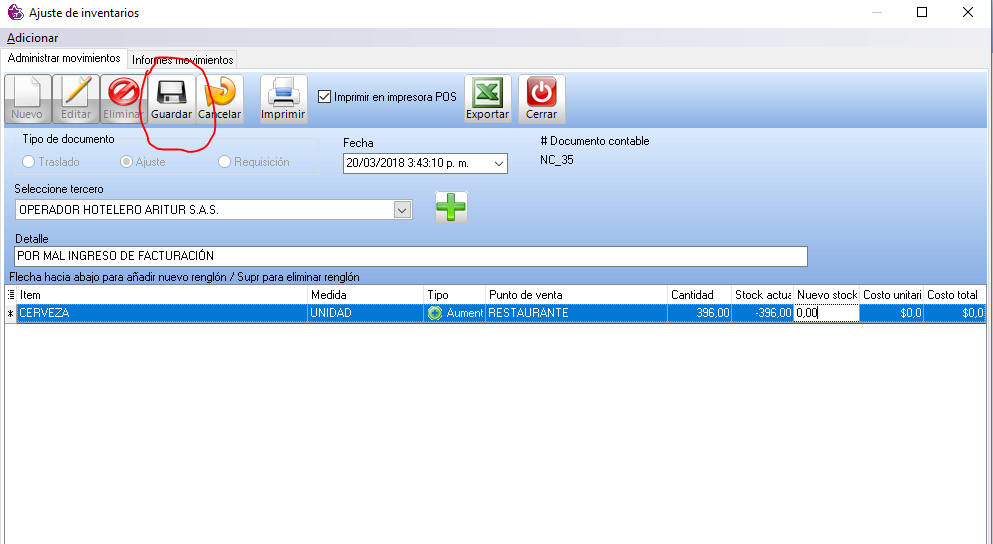Click the green plus add tercero icon
Viewport: 993px width, 544px height.
(x=451, y=207)
